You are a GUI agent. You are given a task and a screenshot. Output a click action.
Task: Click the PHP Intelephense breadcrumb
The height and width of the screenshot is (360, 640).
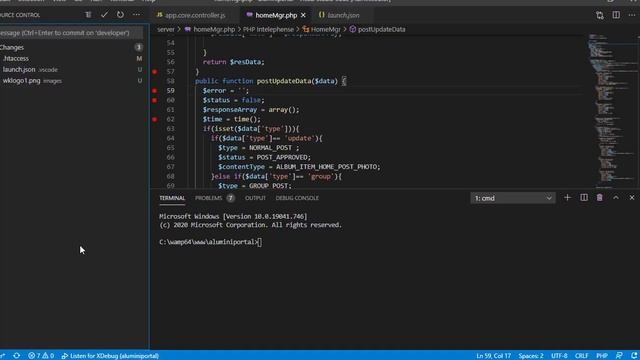click(x=268, y=29)
